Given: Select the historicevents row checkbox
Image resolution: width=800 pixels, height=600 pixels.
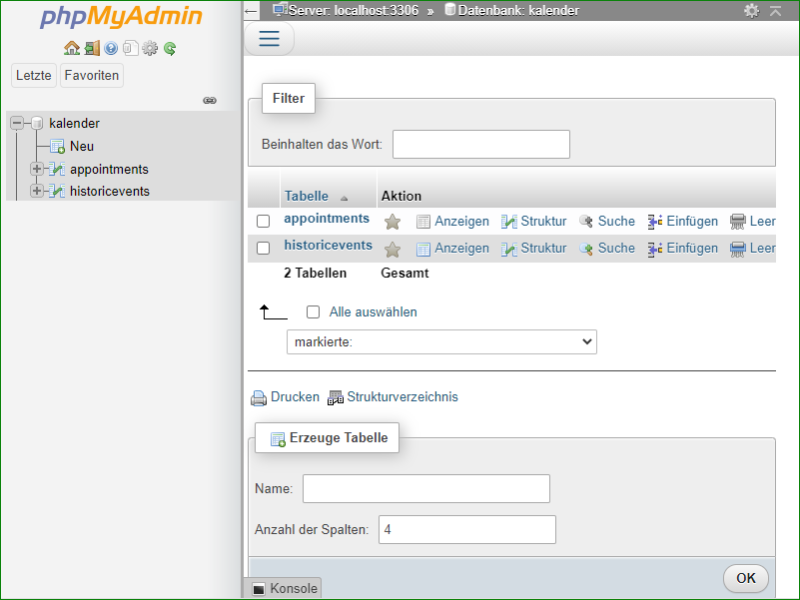Looking at the screenshot, I should coord(264,248).
